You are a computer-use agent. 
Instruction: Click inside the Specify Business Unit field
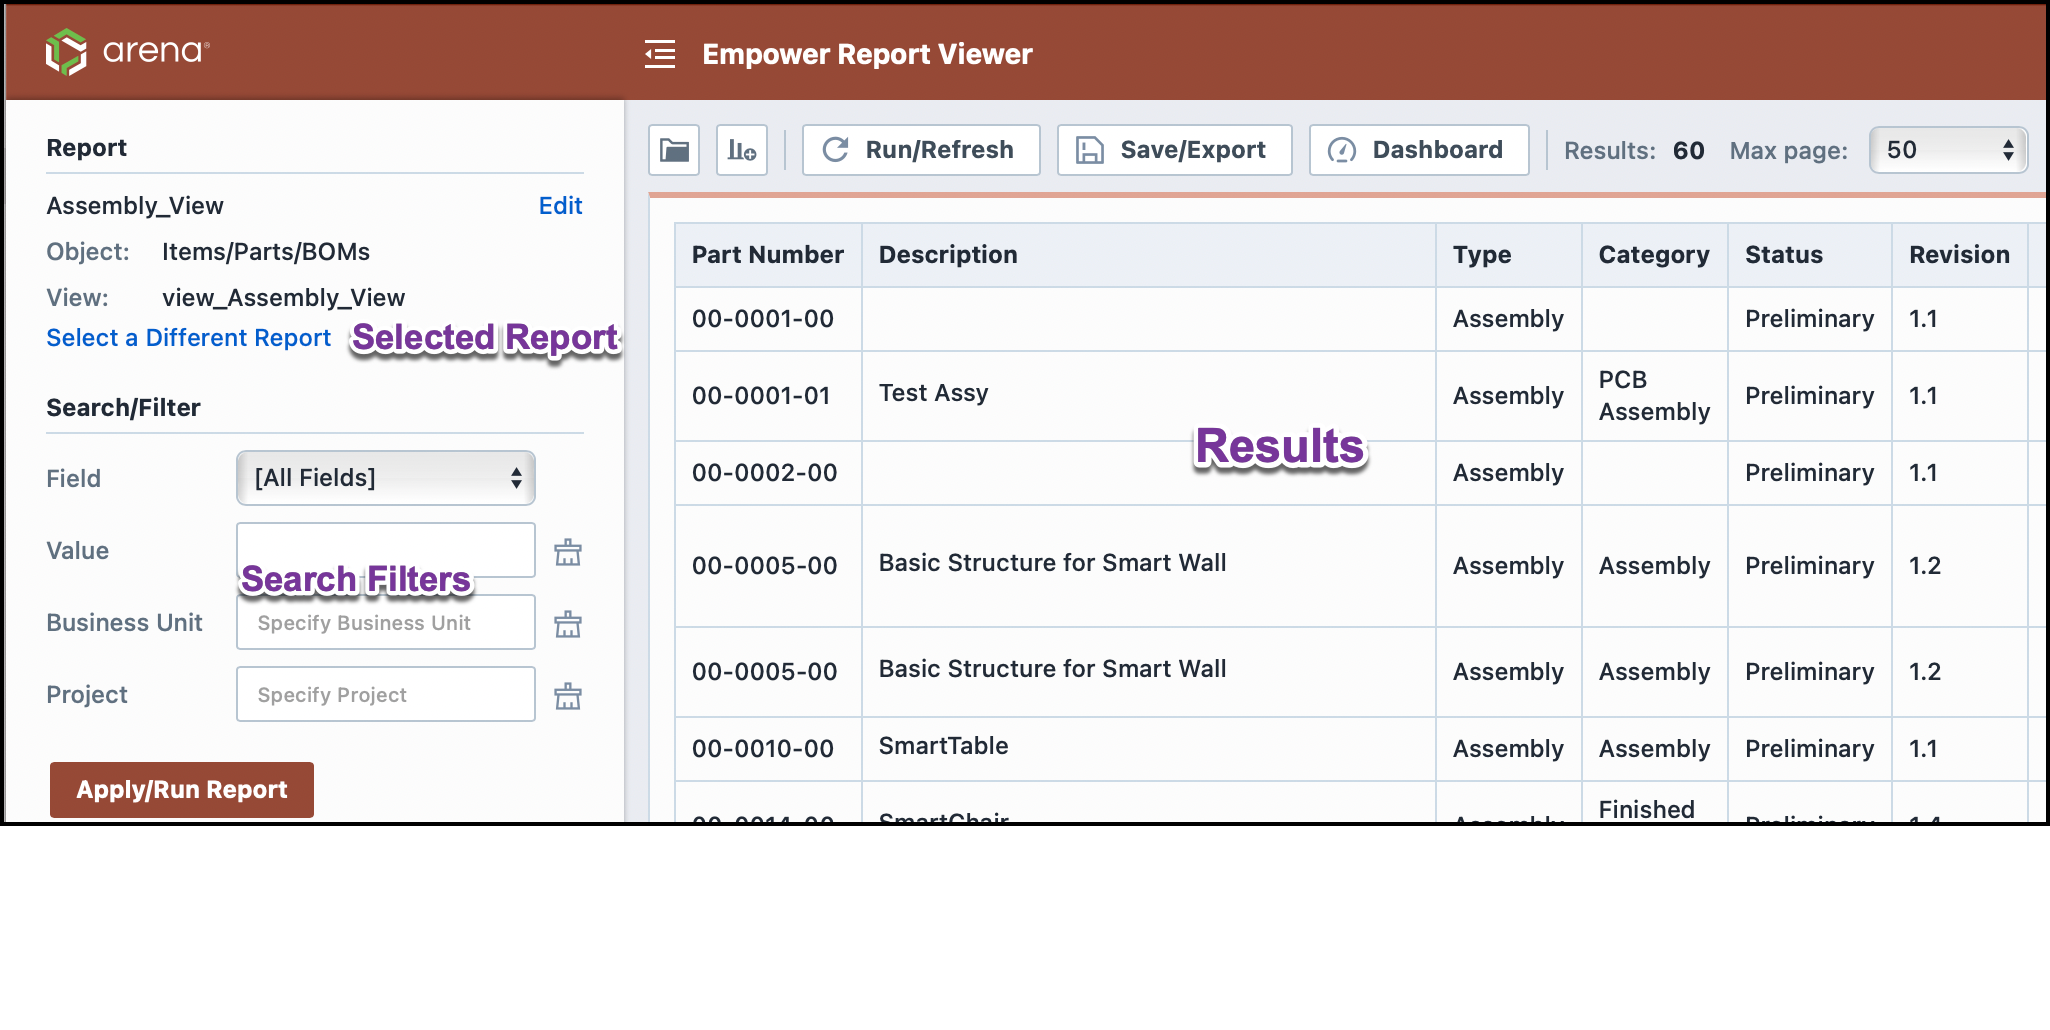click(385, 621)
